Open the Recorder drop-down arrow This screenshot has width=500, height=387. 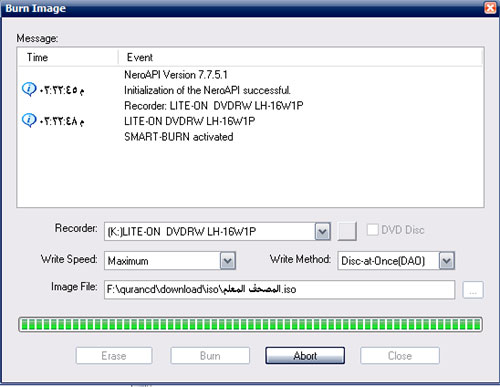click(322, 231)
